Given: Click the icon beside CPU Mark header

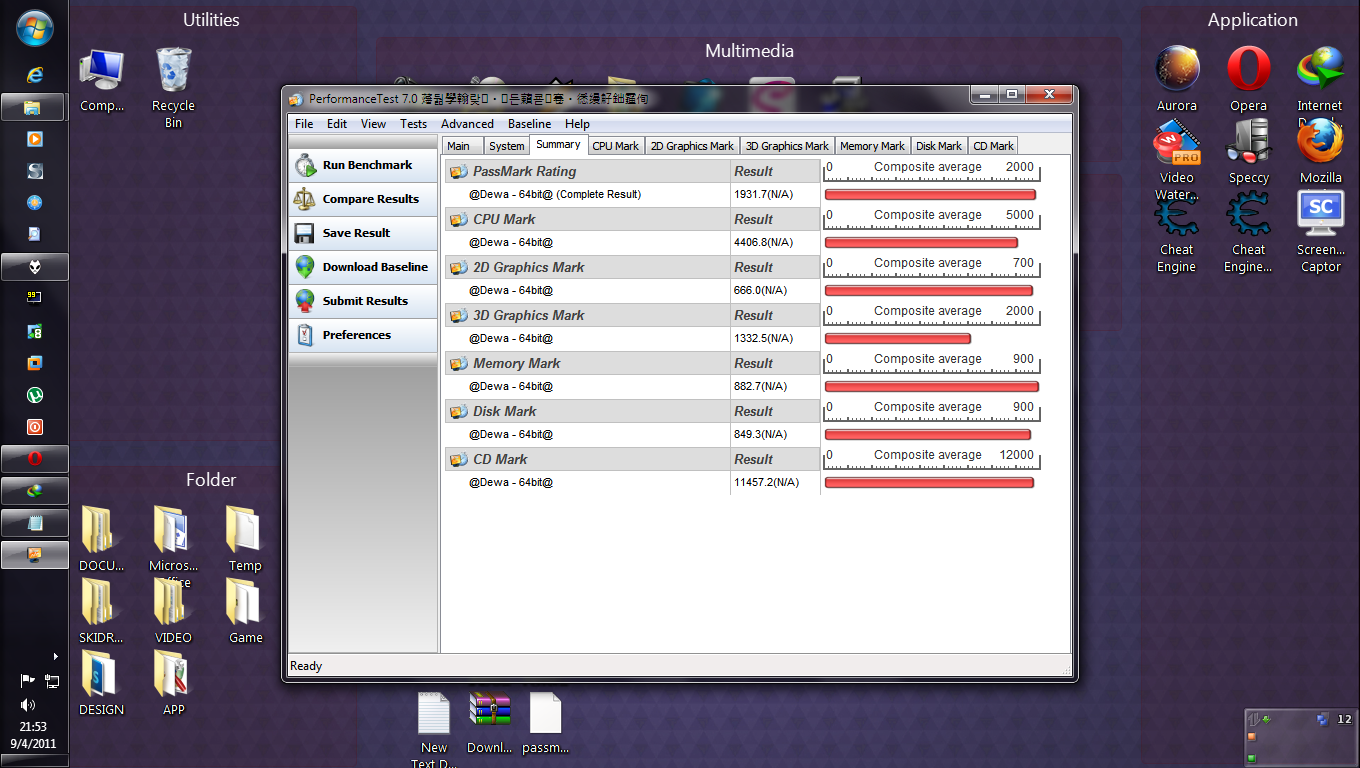Looking at the screenshot, I should tap(458, 219).
